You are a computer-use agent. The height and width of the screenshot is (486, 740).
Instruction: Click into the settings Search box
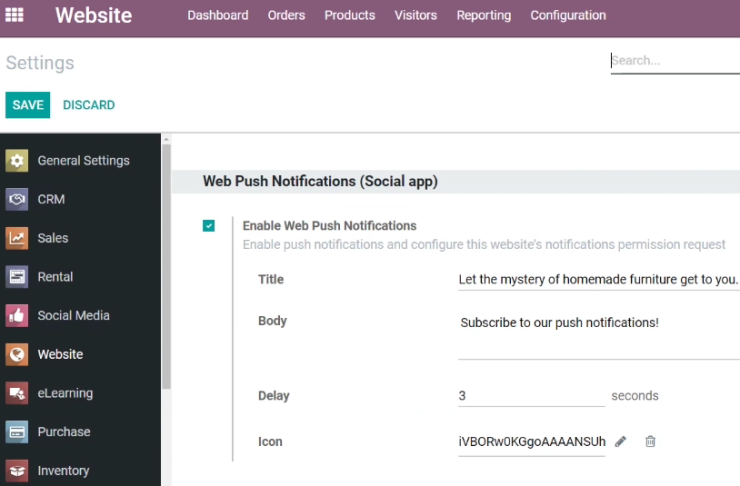click(x=675, y=61)
